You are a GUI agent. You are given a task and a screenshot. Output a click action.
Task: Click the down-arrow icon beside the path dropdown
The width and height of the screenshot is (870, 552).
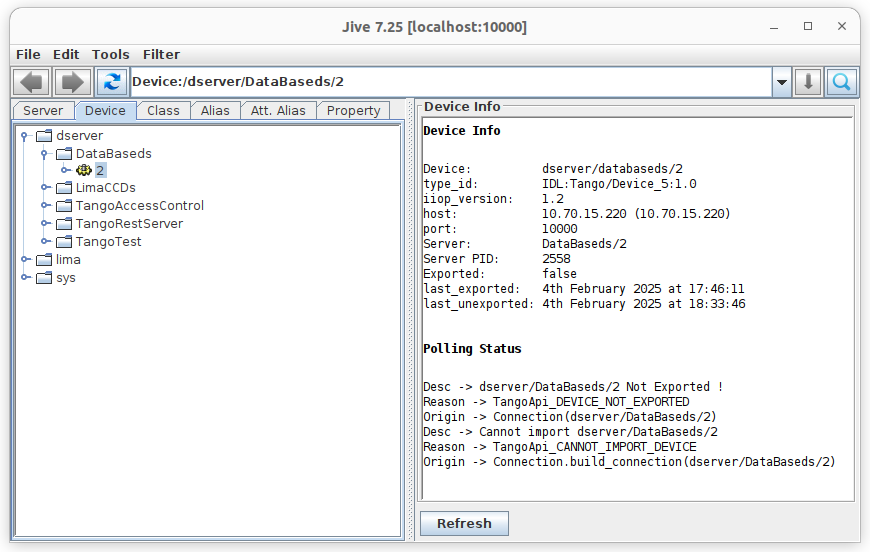(x=808, y=82)
